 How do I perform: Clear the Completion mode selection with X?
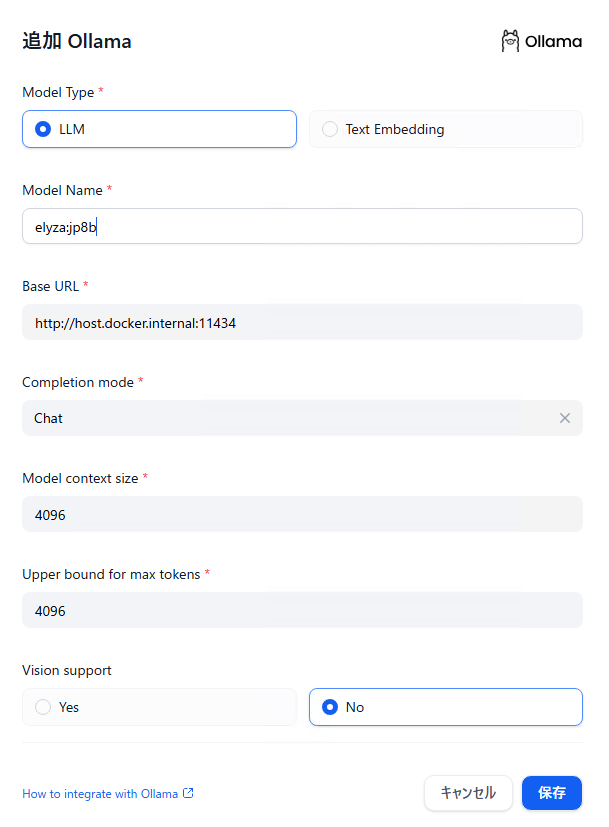coord(565,418)
